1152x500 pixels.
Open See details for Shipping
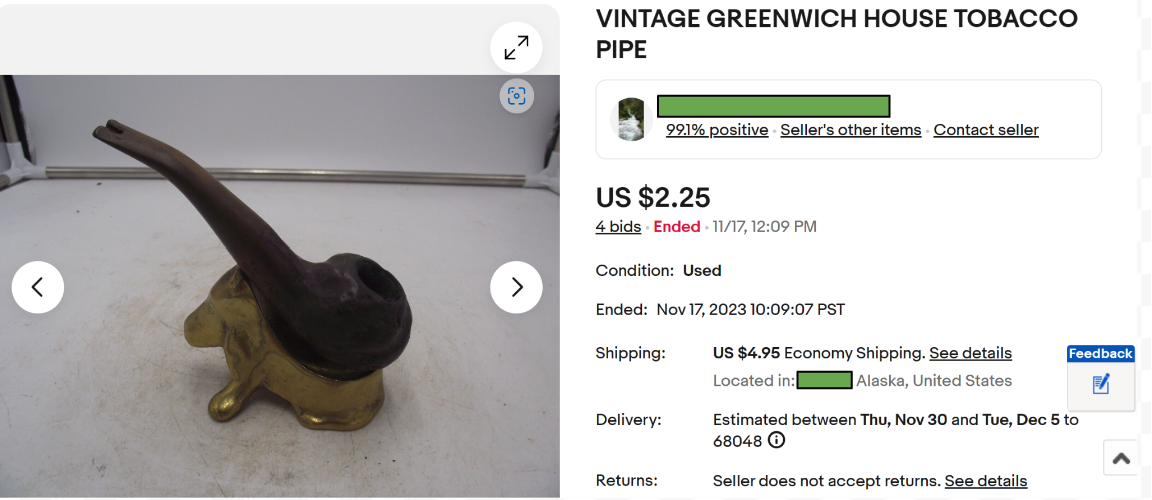pos(970,353)
